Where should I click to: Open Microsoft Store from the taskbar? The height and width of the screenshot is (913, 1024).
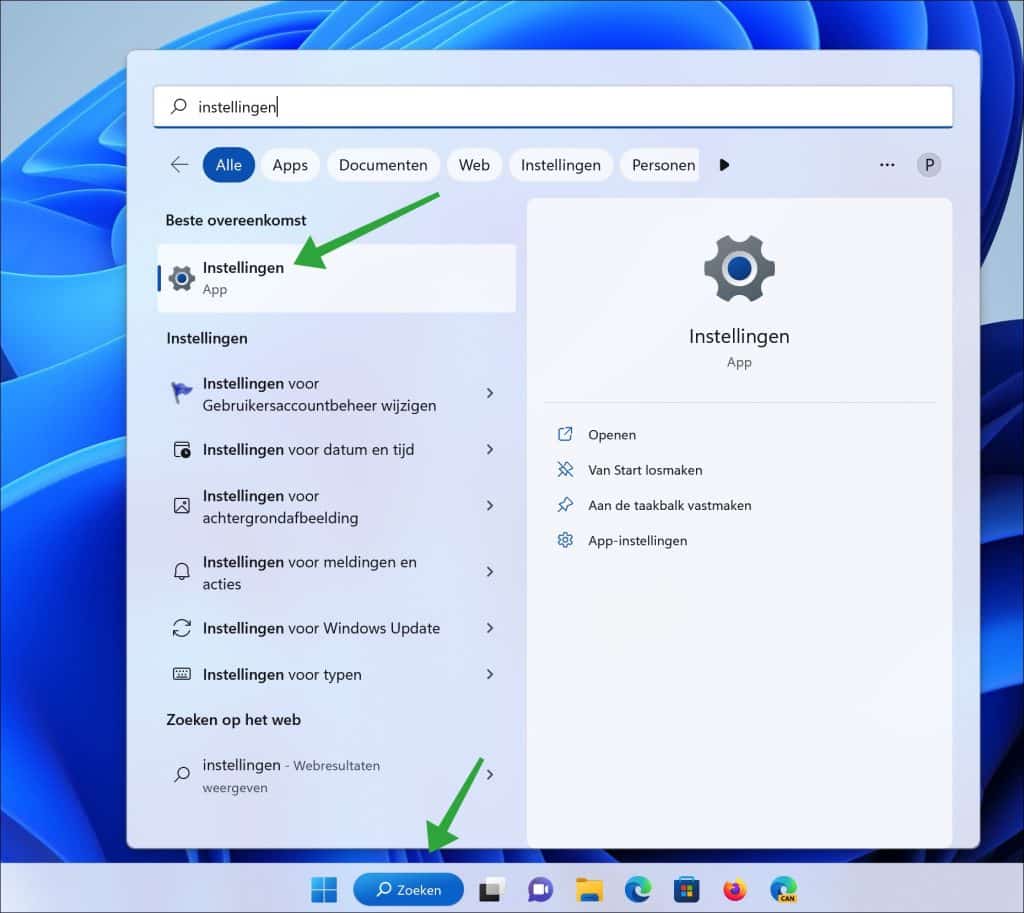coord(686,889)
